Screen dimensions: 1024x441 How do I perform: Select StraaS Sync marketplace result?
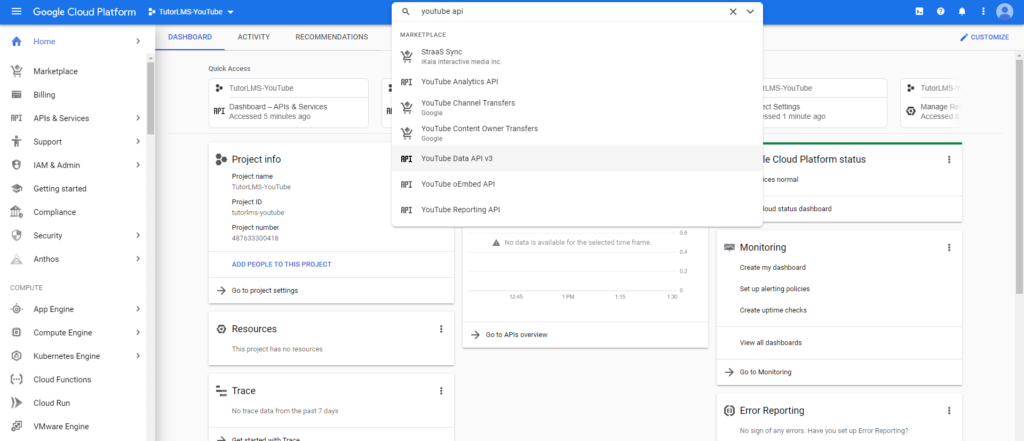(577, 56)
